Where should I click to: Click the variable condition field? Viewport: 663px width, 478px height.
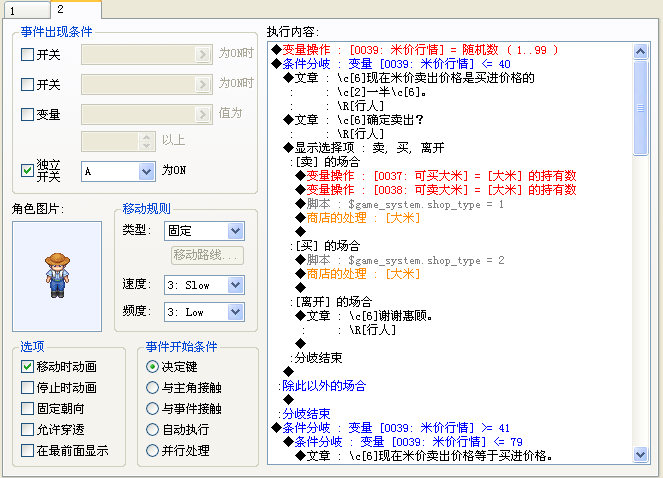click(x=147, y=115)
